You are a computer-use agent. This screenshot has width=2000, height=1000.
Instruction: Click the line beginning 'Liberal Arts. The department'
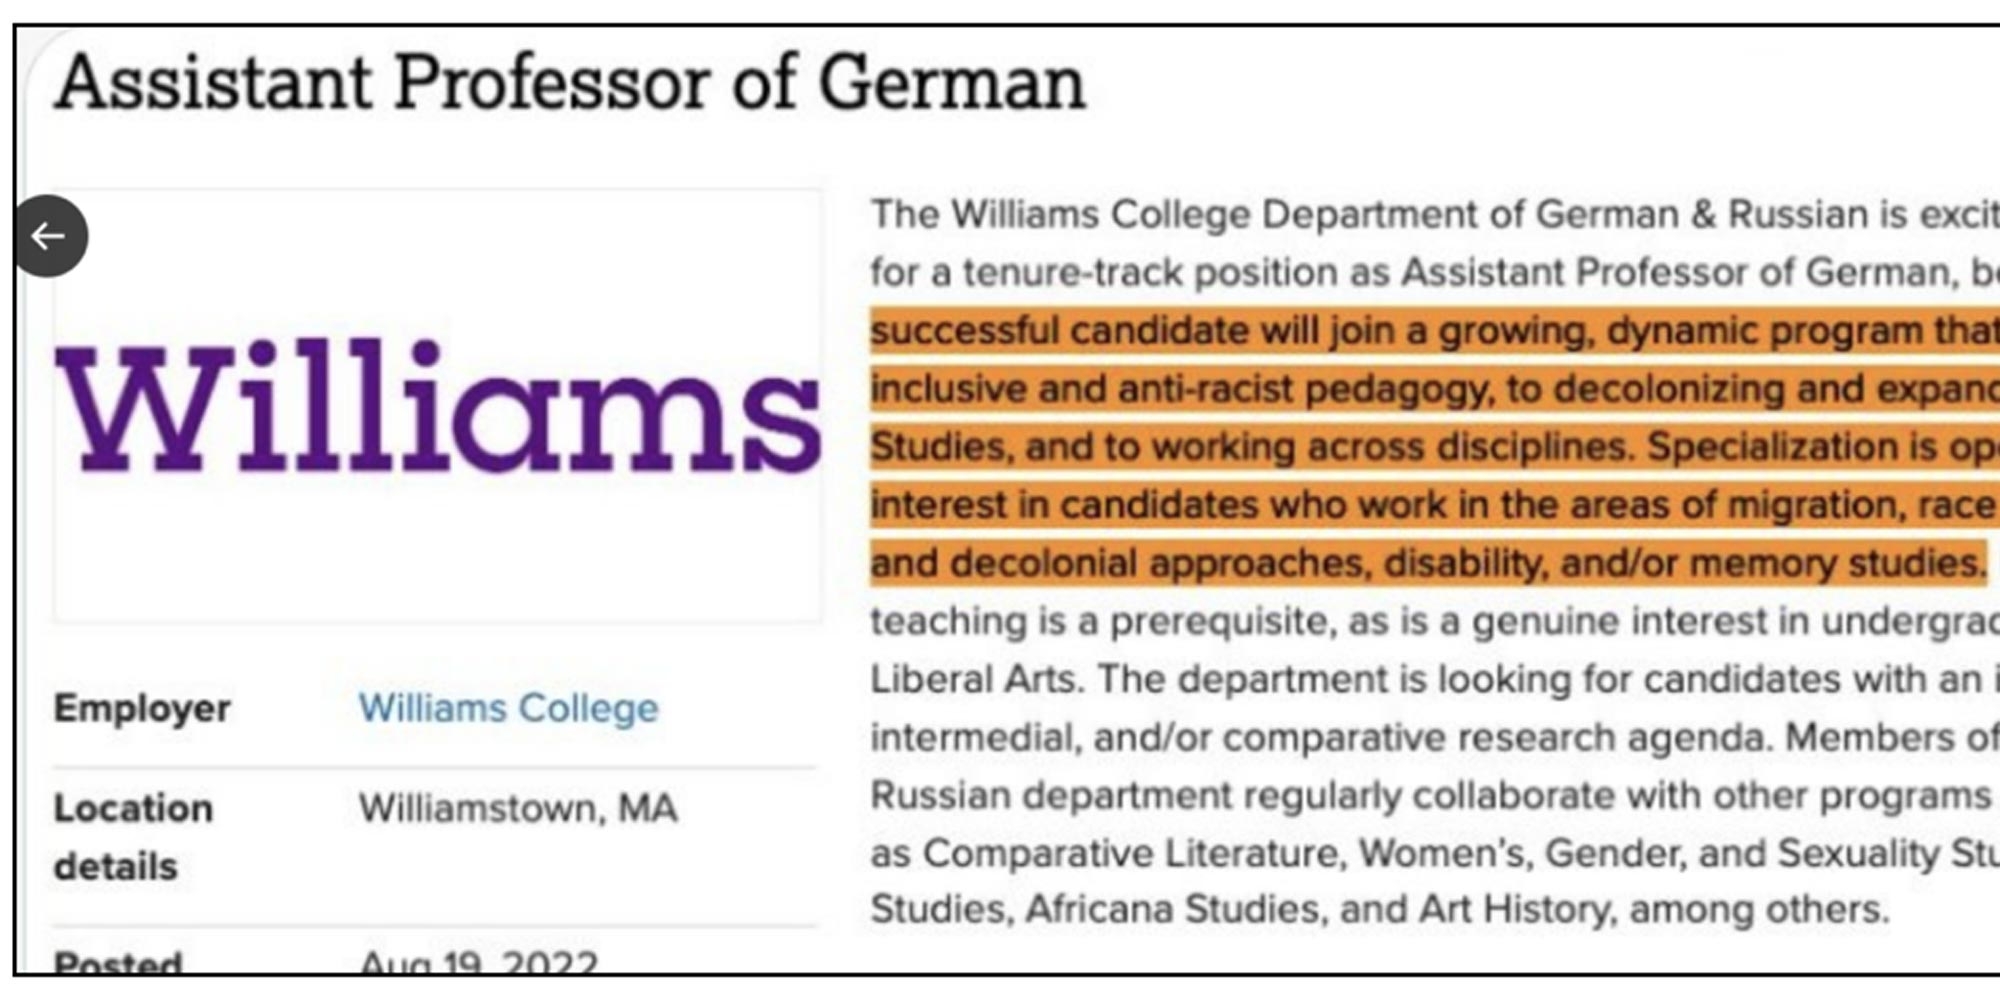pyautogui.click(x=1435, y=679)
